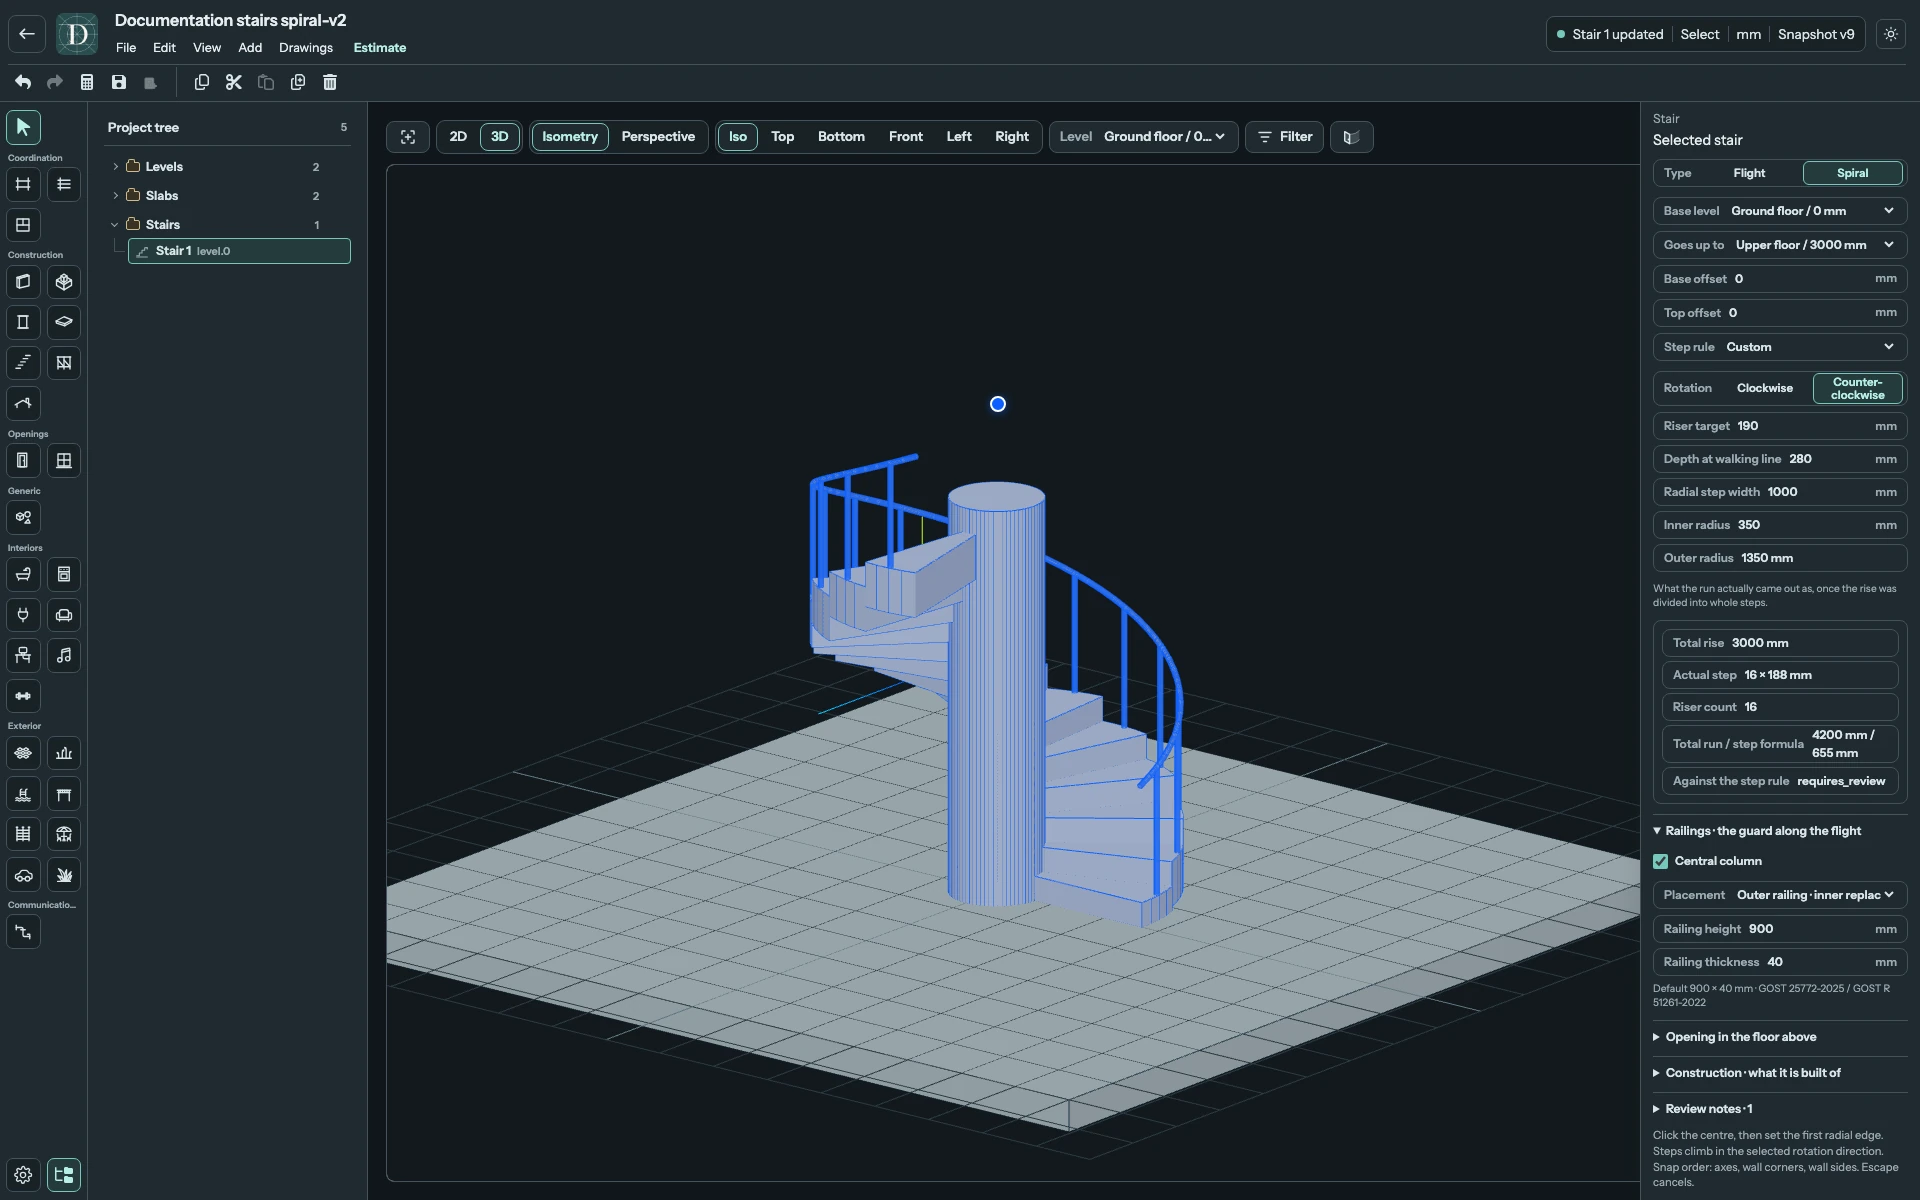Toggle the light theme sun icon
The height and width of the screenshot is (1200, 1920).
1891,34
